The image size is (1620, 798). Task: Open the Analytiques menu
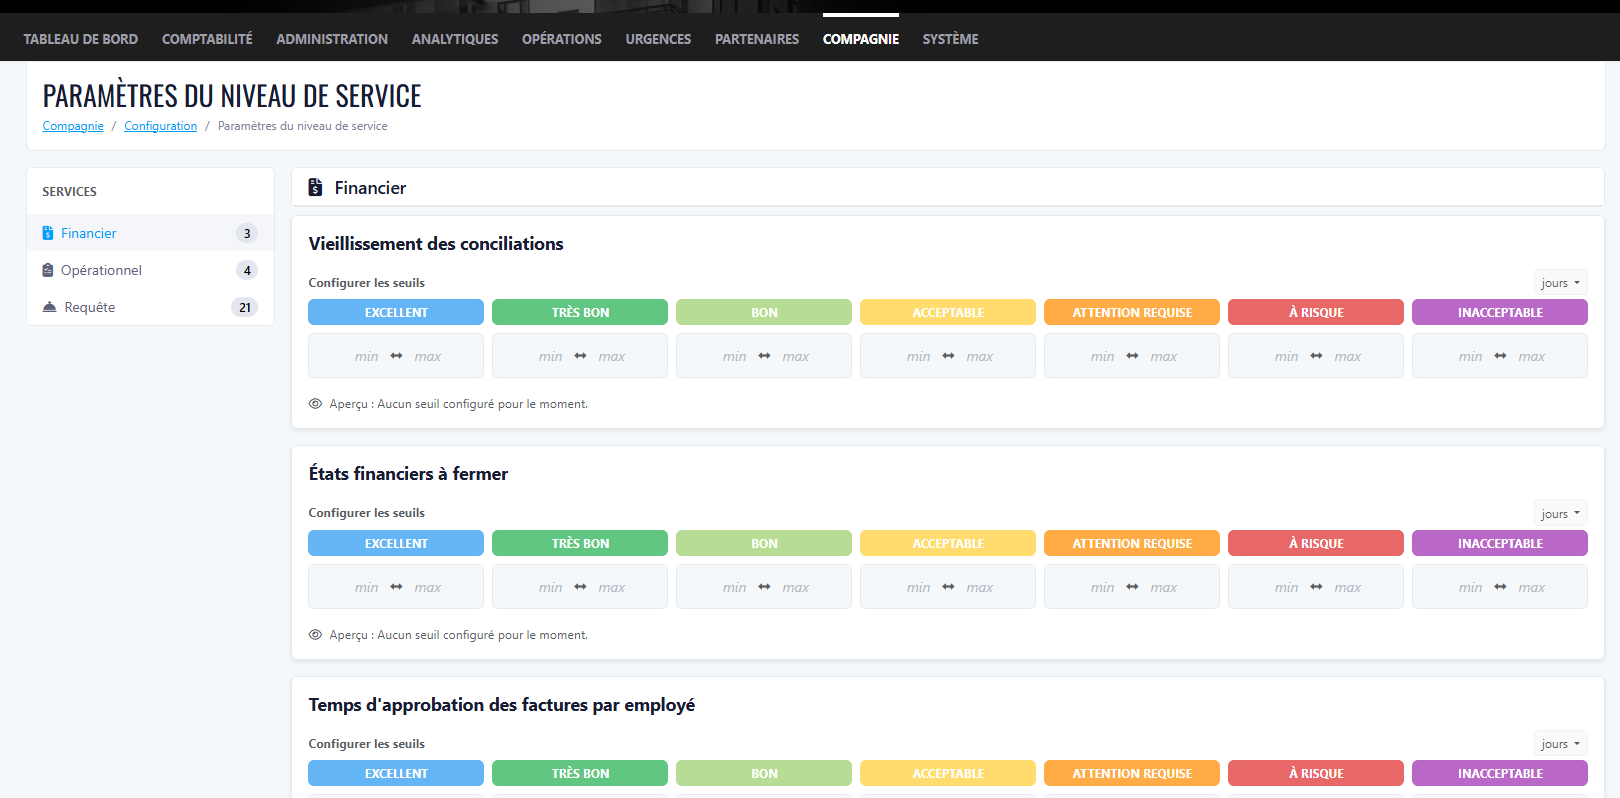click(x=455, y=39)
